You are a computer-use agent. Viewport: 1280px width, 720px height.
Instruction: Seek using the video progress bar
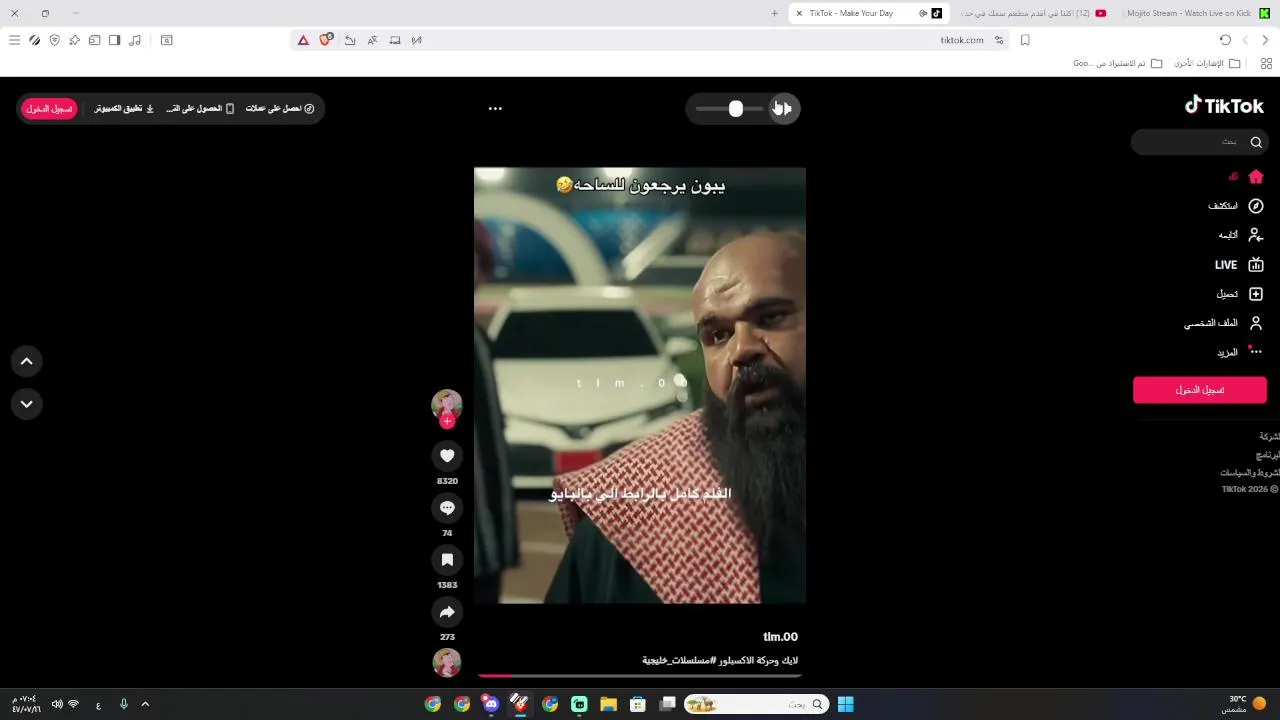(x=640, y=676)
